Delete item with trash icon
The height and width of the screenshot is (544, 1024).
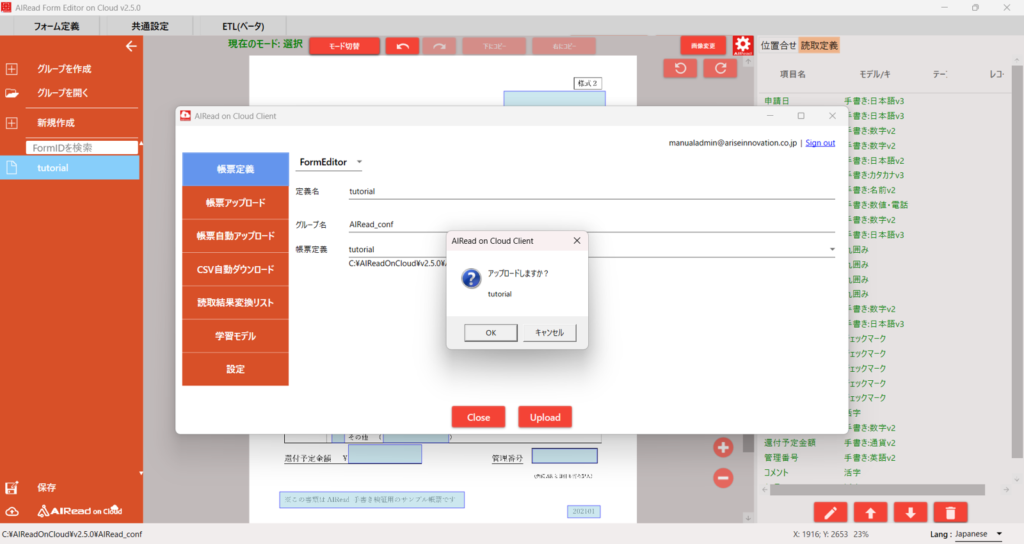[x=950, y=513]
